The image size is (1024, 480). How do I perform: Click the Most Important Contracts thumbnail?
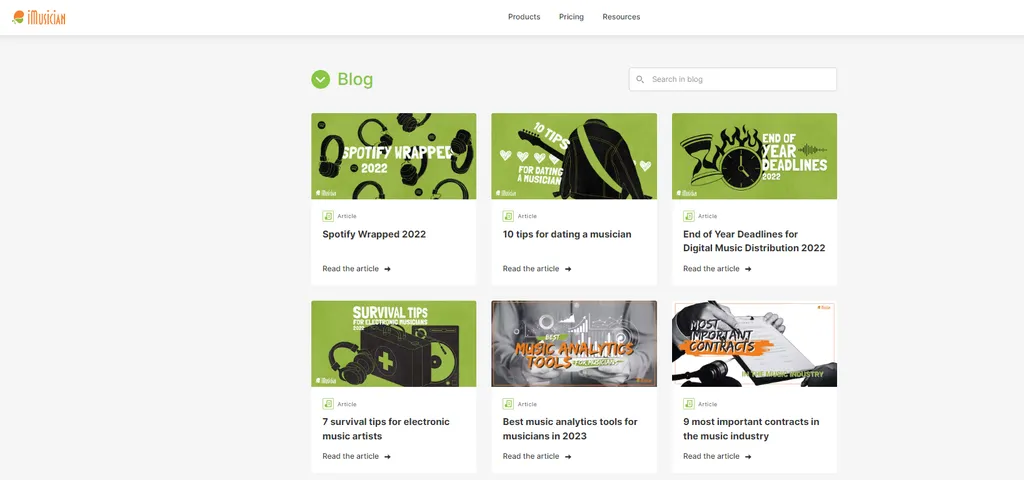coord(754,343)
